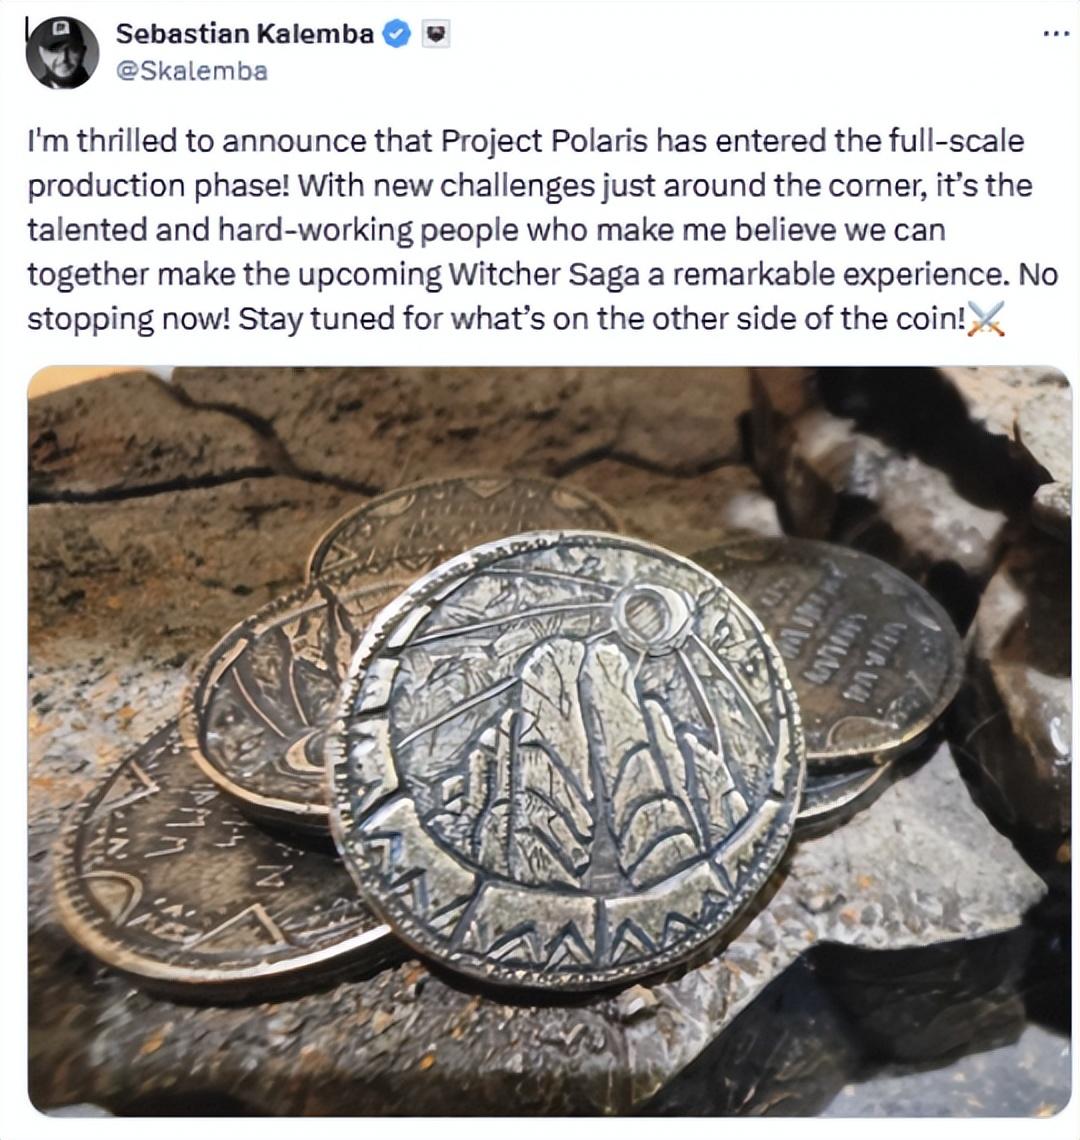Click the words "Witcher Saga" in tweet
The image size is (1080, 1140).
pos(545,274)
